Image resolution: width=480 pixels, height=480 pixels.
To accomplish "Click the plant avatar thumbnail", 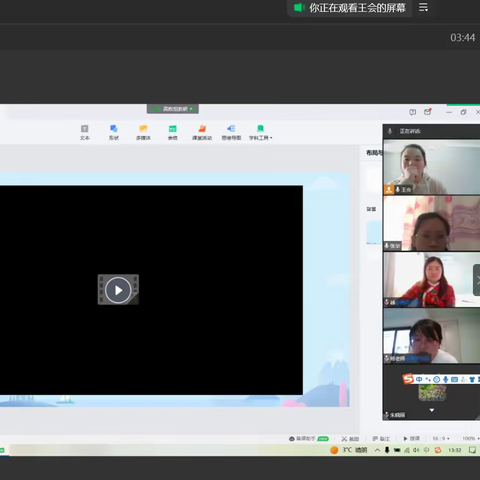I will 432,392.
